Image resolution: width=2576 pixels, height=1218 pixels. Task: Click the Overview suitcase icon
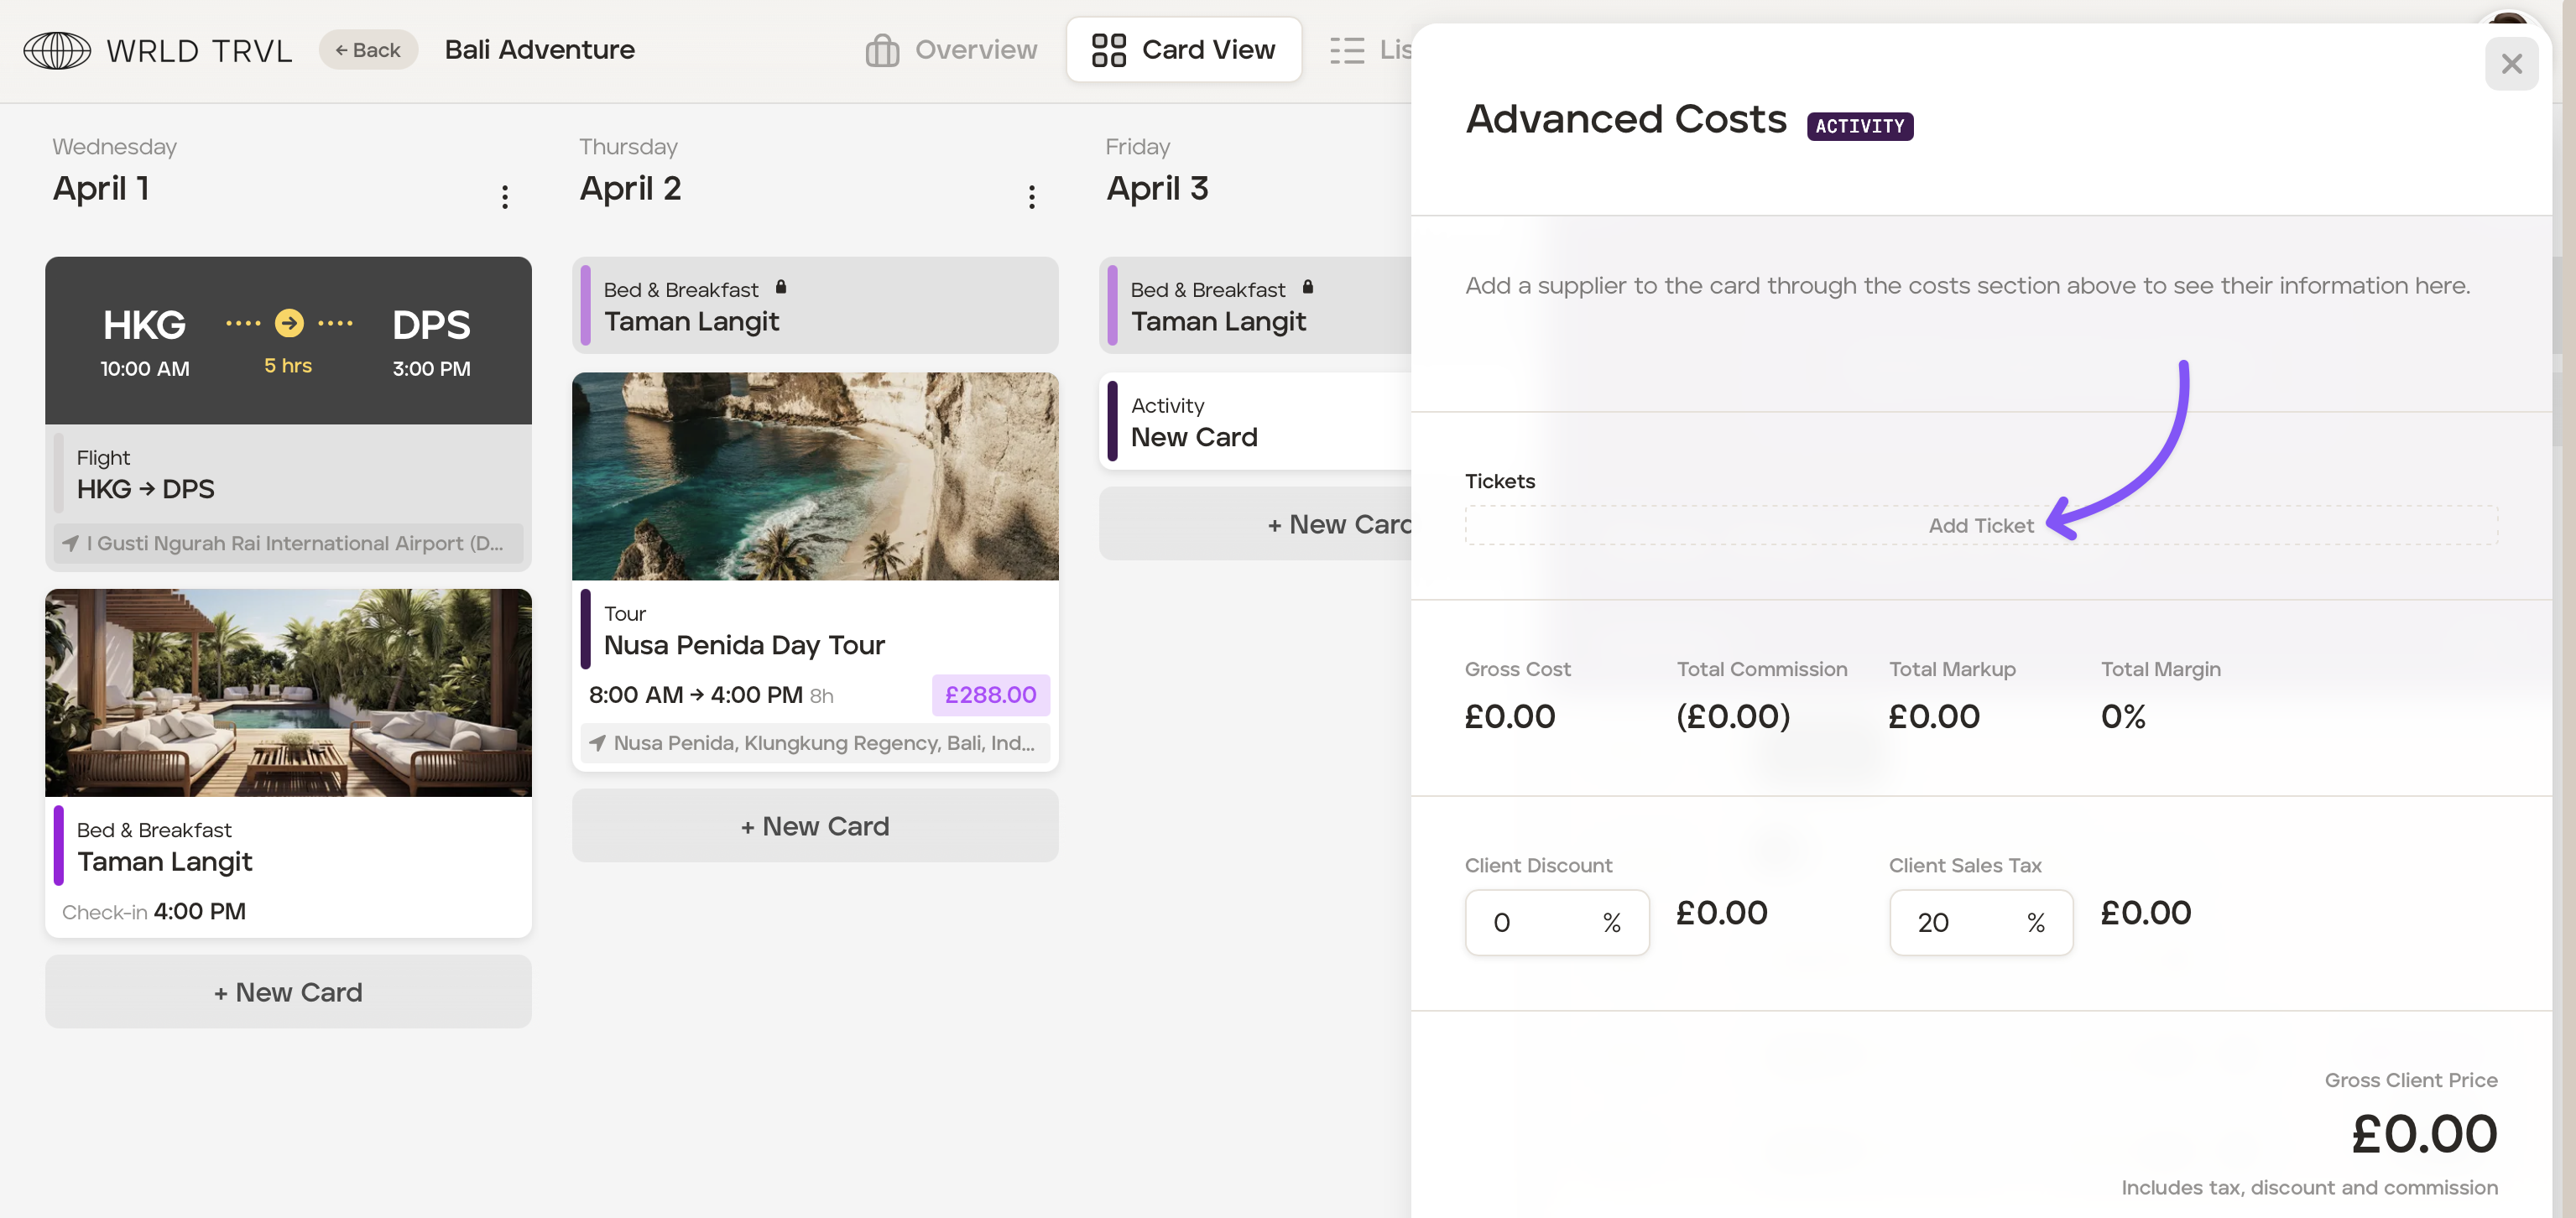[881, 50]
